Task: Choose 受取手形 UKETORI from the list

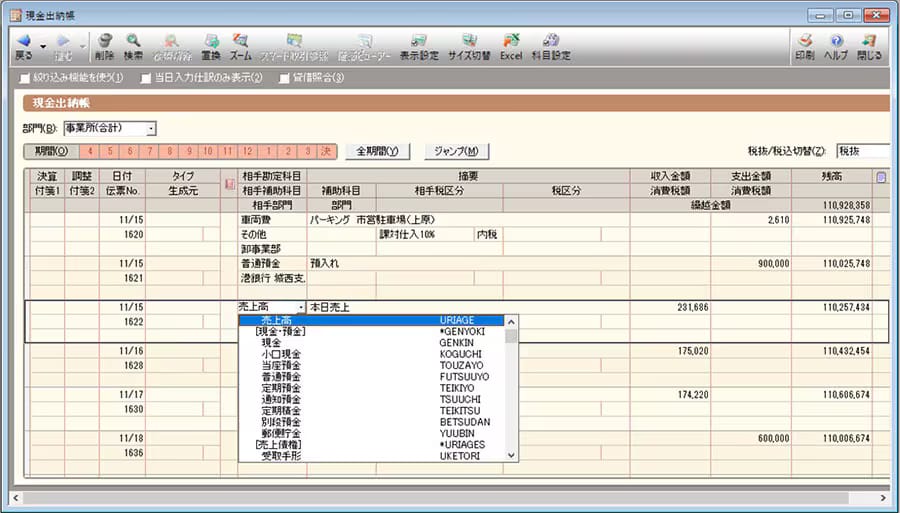Action: click(x=371, y=456)
